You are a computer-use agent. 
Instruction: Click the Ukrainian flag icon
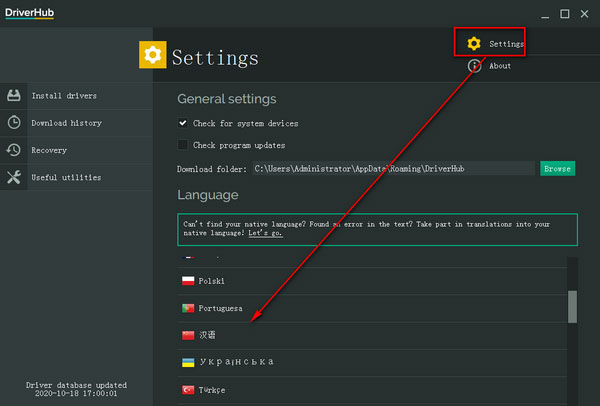click(x=187, y=362)
